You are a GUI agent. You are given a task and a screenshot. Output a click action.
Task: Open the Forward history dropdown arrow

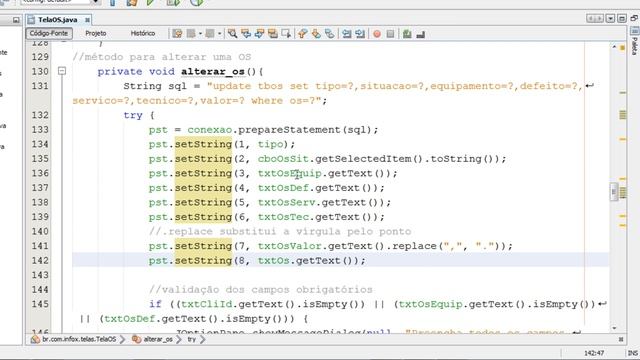220,33
